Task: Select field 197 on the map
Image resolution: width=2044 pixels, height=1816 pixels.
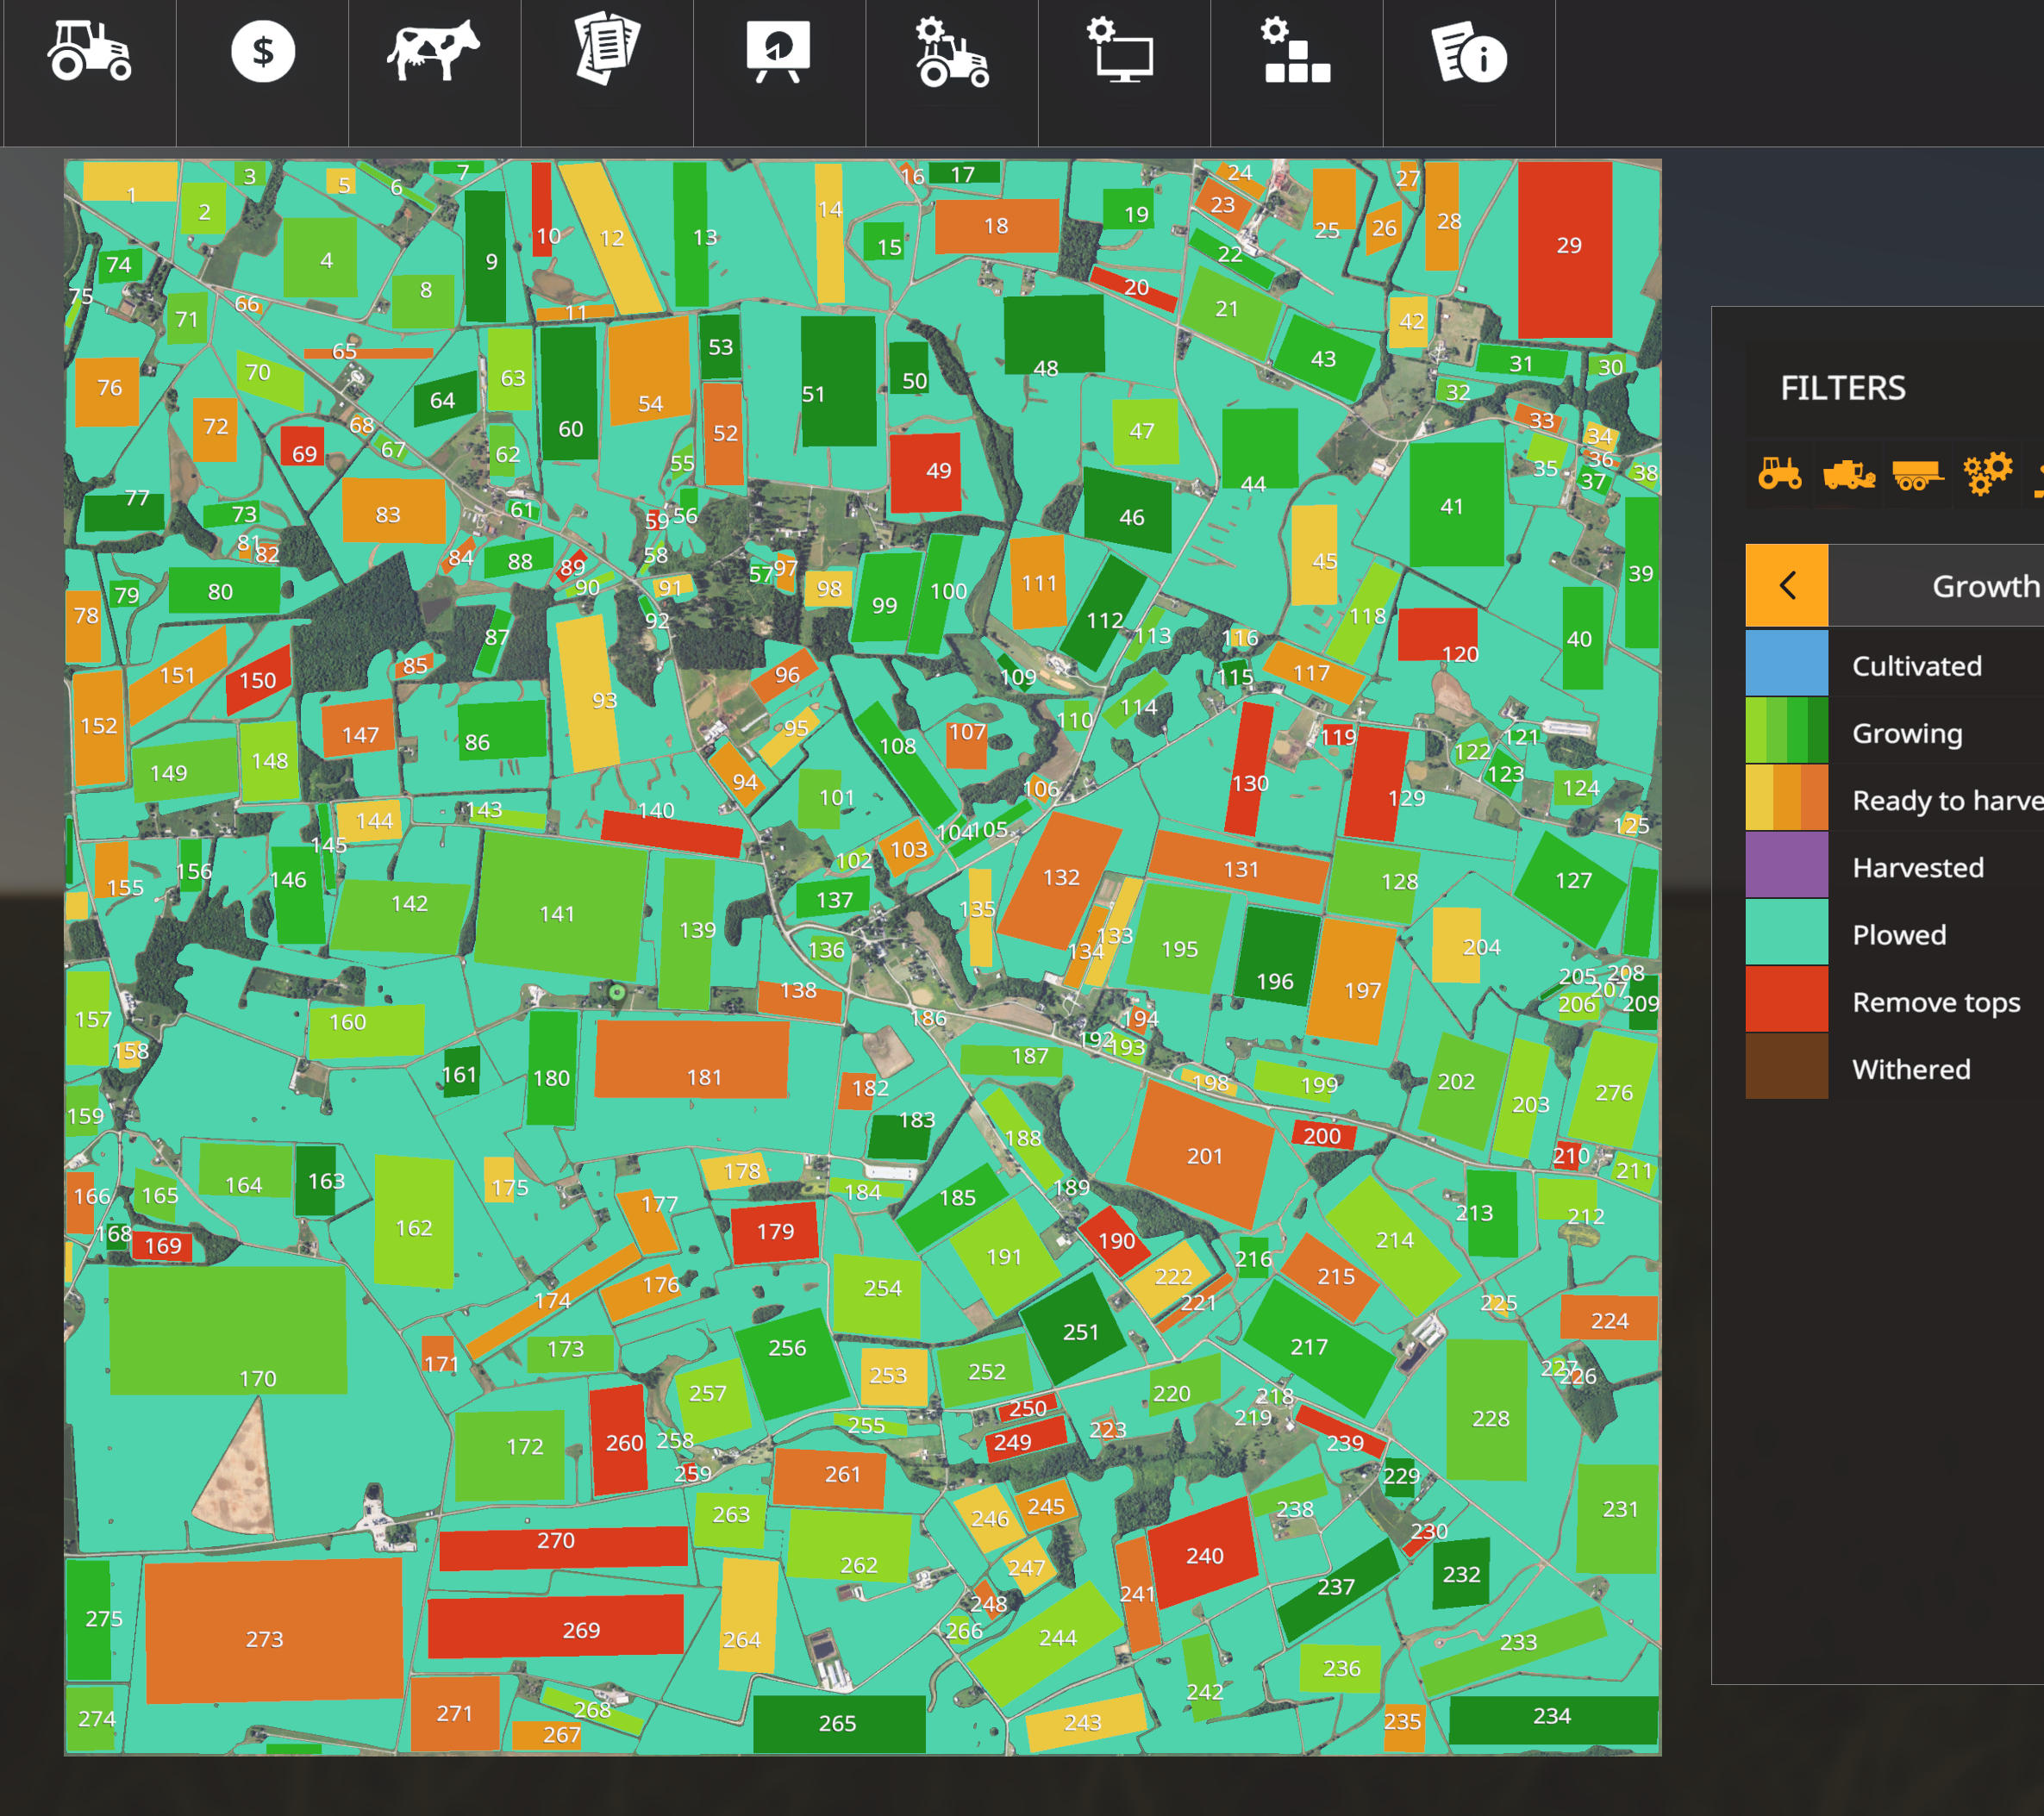Action: pyautogui.click(x=1352, y=980)
